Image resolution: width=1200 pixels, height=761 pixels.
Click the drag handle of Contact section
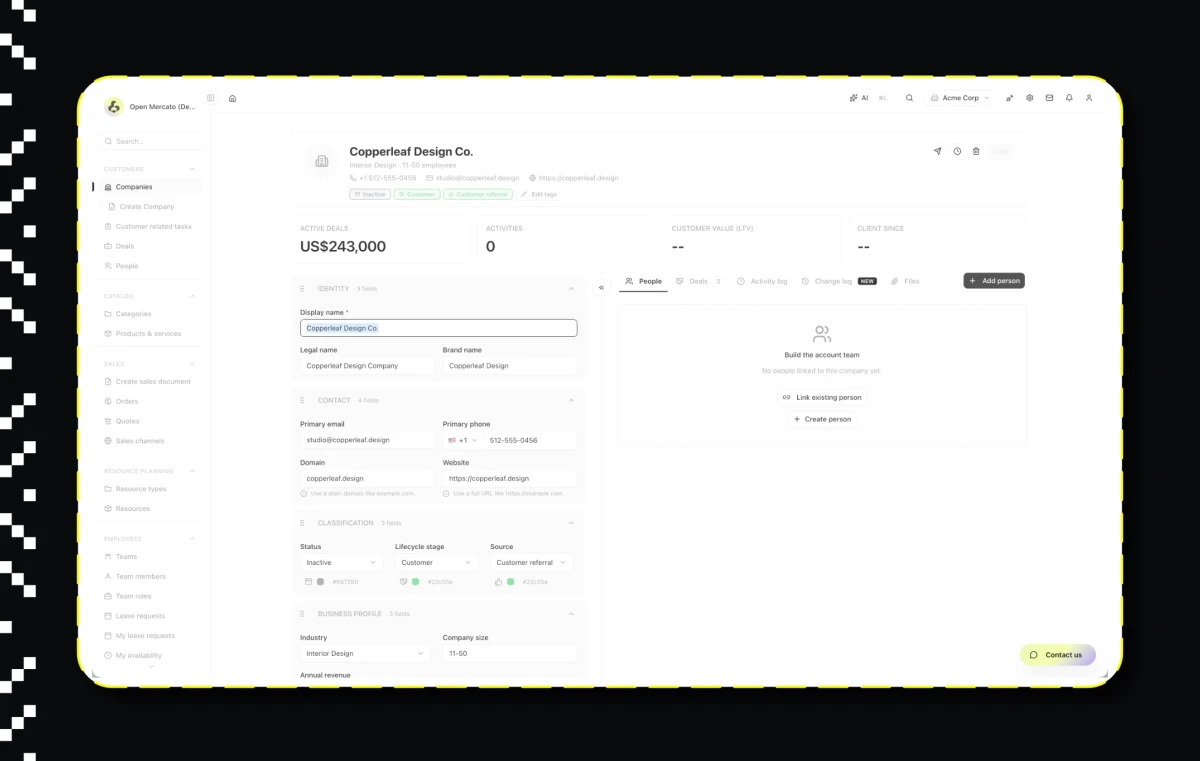pos(302,400)
